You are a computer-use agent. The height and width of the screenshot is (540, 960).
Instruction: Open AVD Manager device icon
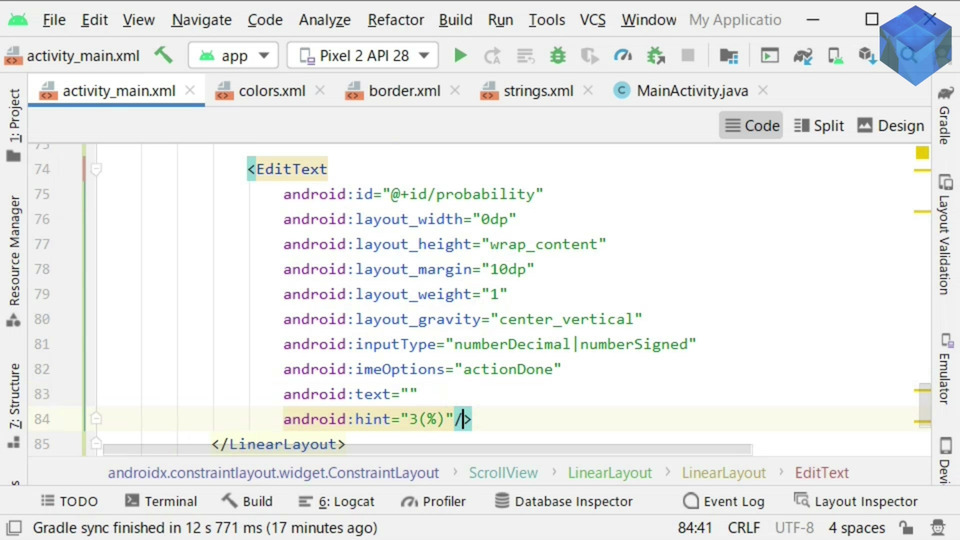coord(835,56)
